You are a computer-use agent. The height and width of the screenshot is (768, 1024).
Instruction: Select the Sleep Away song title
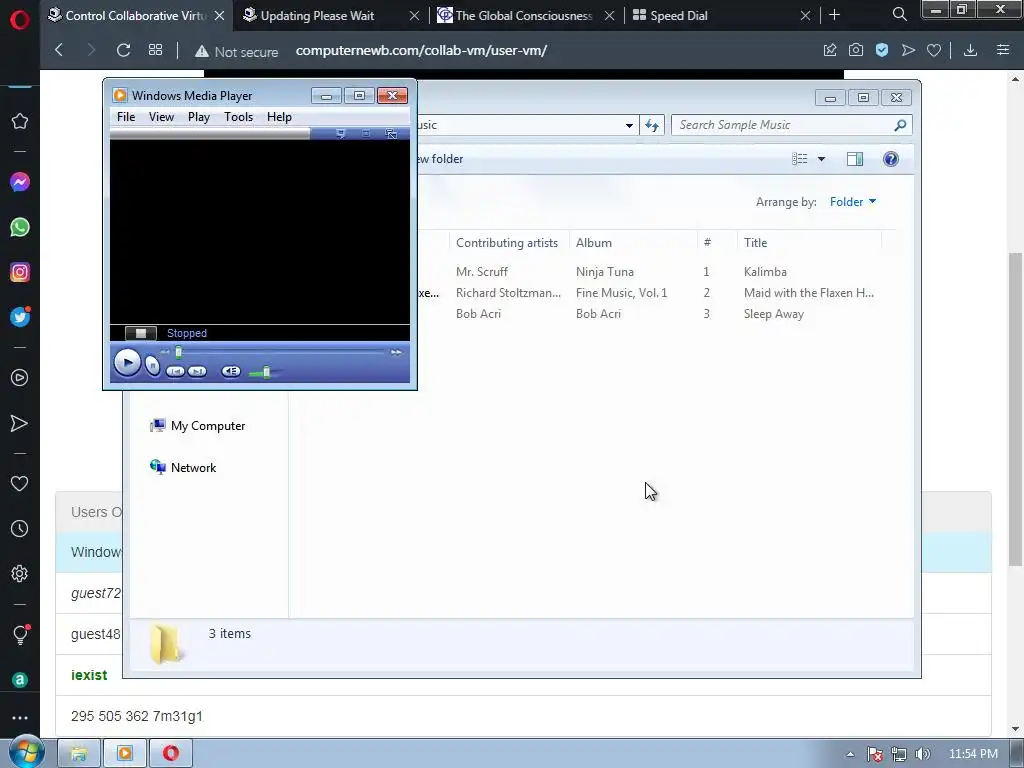(774, 314)
